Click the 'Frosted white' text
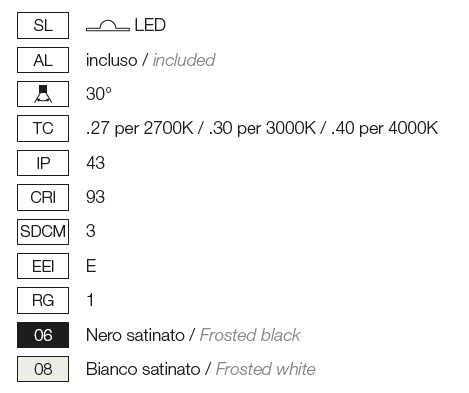 click(266, 369)
